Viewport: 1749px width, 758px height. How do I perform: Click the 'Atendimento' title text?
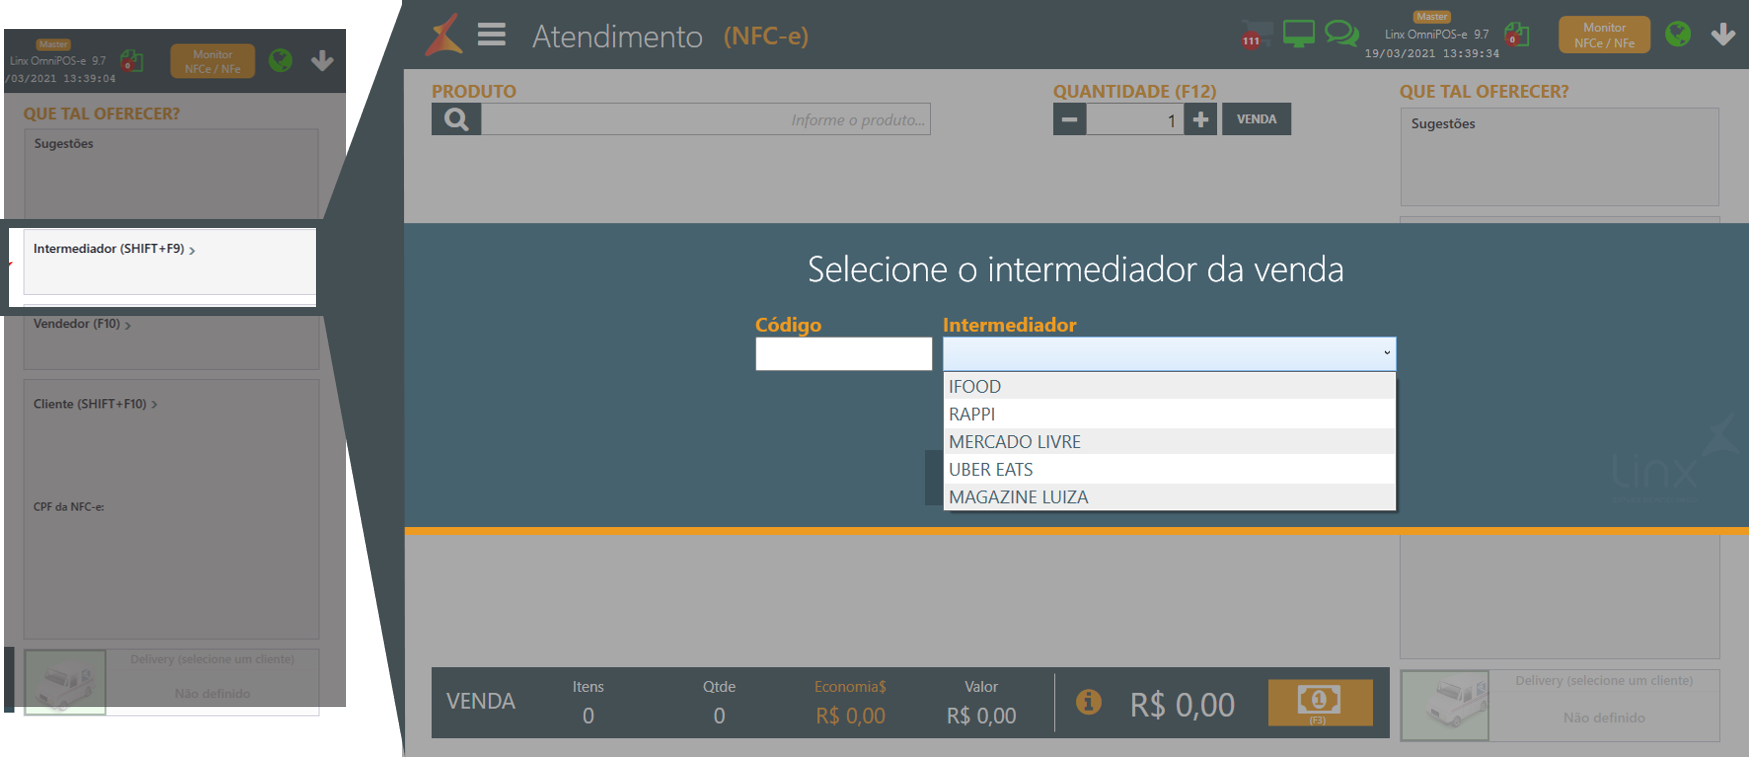pos(617,36)
